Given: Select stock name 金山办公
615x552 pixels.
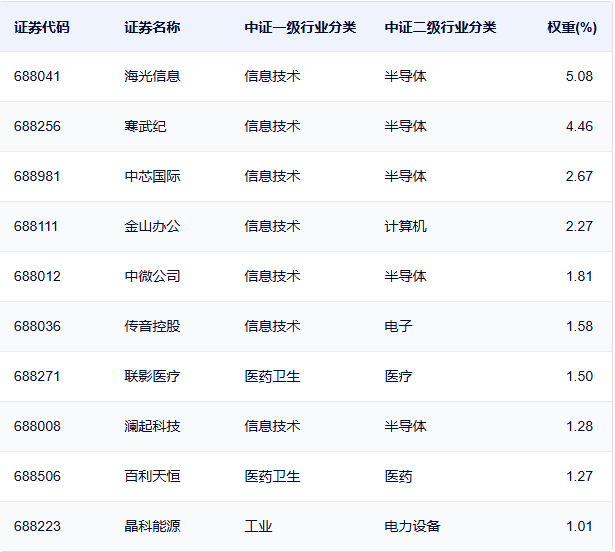Looking at the screenshot, I should pyautogui.click(x=152, y=226).
